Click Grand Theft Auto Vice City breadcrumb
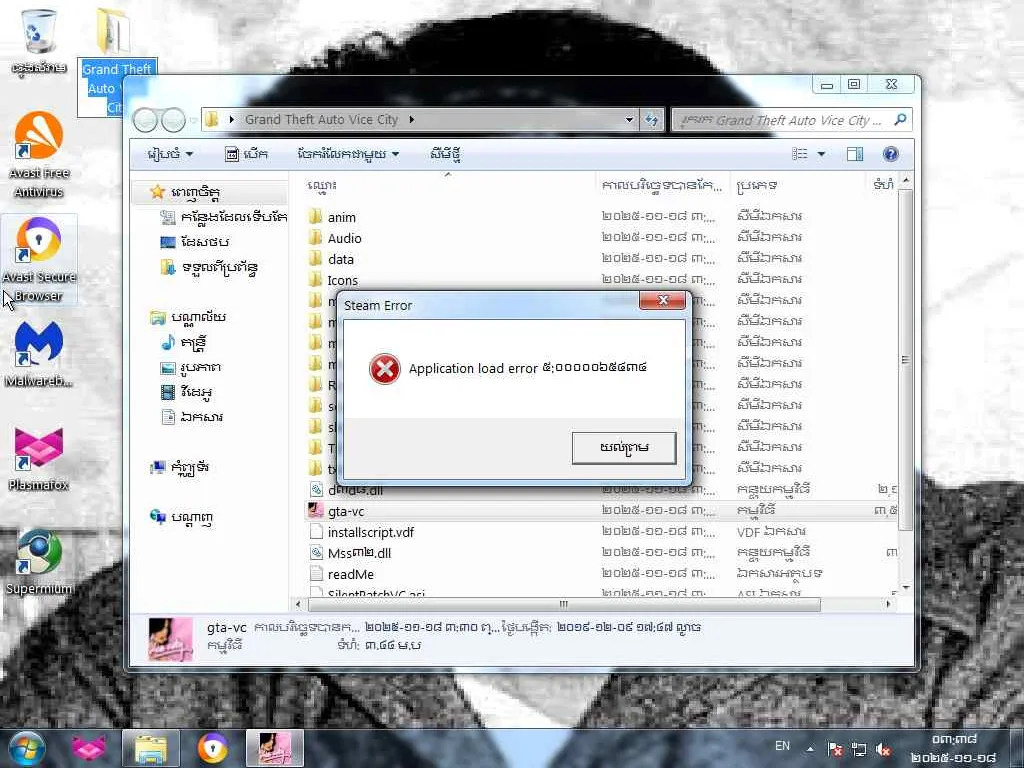The image size is (1024, 768). (321, 120)
